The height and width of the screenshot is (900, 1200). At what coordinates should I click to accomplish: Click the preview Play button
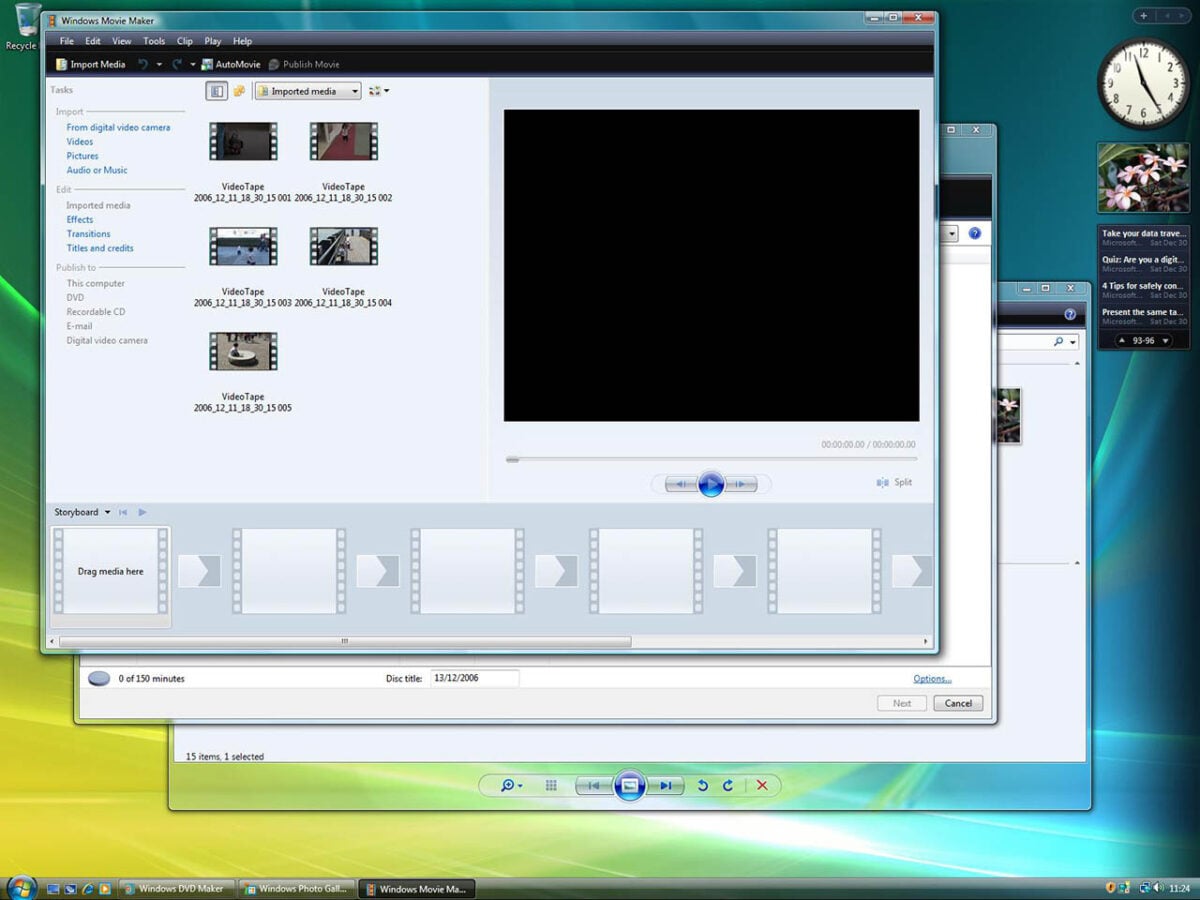pyautogui.click(x=711, y=484)
